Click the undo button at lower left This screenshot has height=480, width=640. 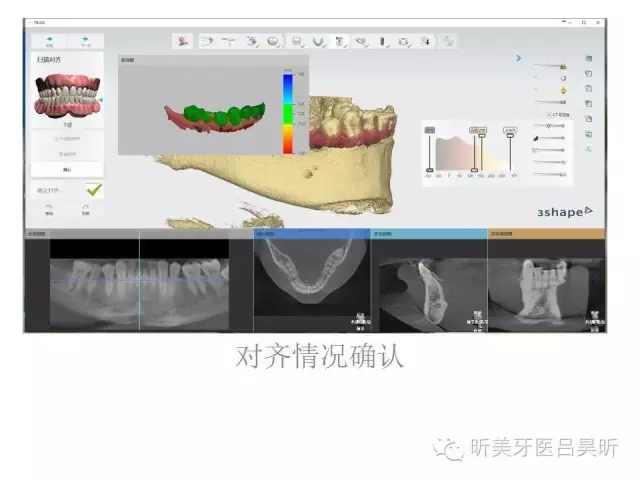(x=48, y=209)
